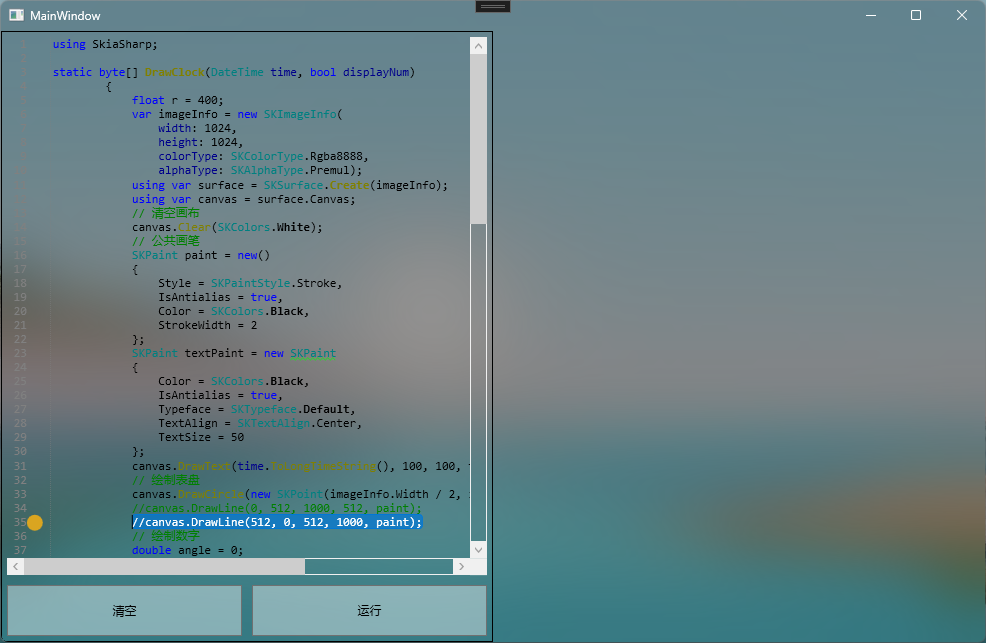Click the right arrow of the horizontal scrollbar
Viewport: 986px width, 643px height.
click(461, 566)
